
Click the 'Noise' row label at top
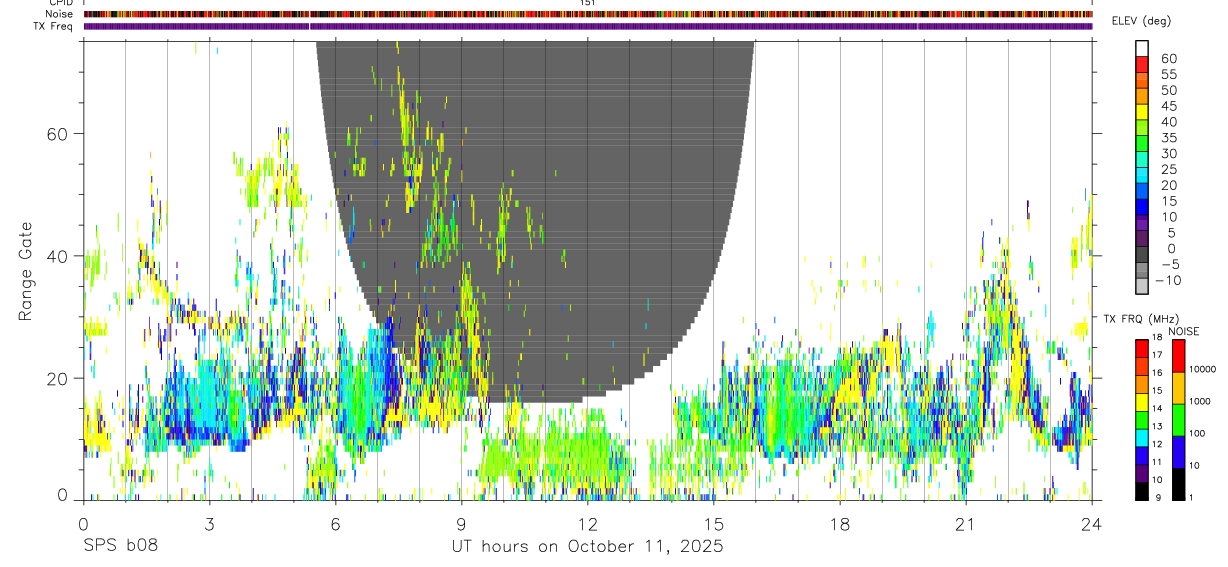coord(59,14)
